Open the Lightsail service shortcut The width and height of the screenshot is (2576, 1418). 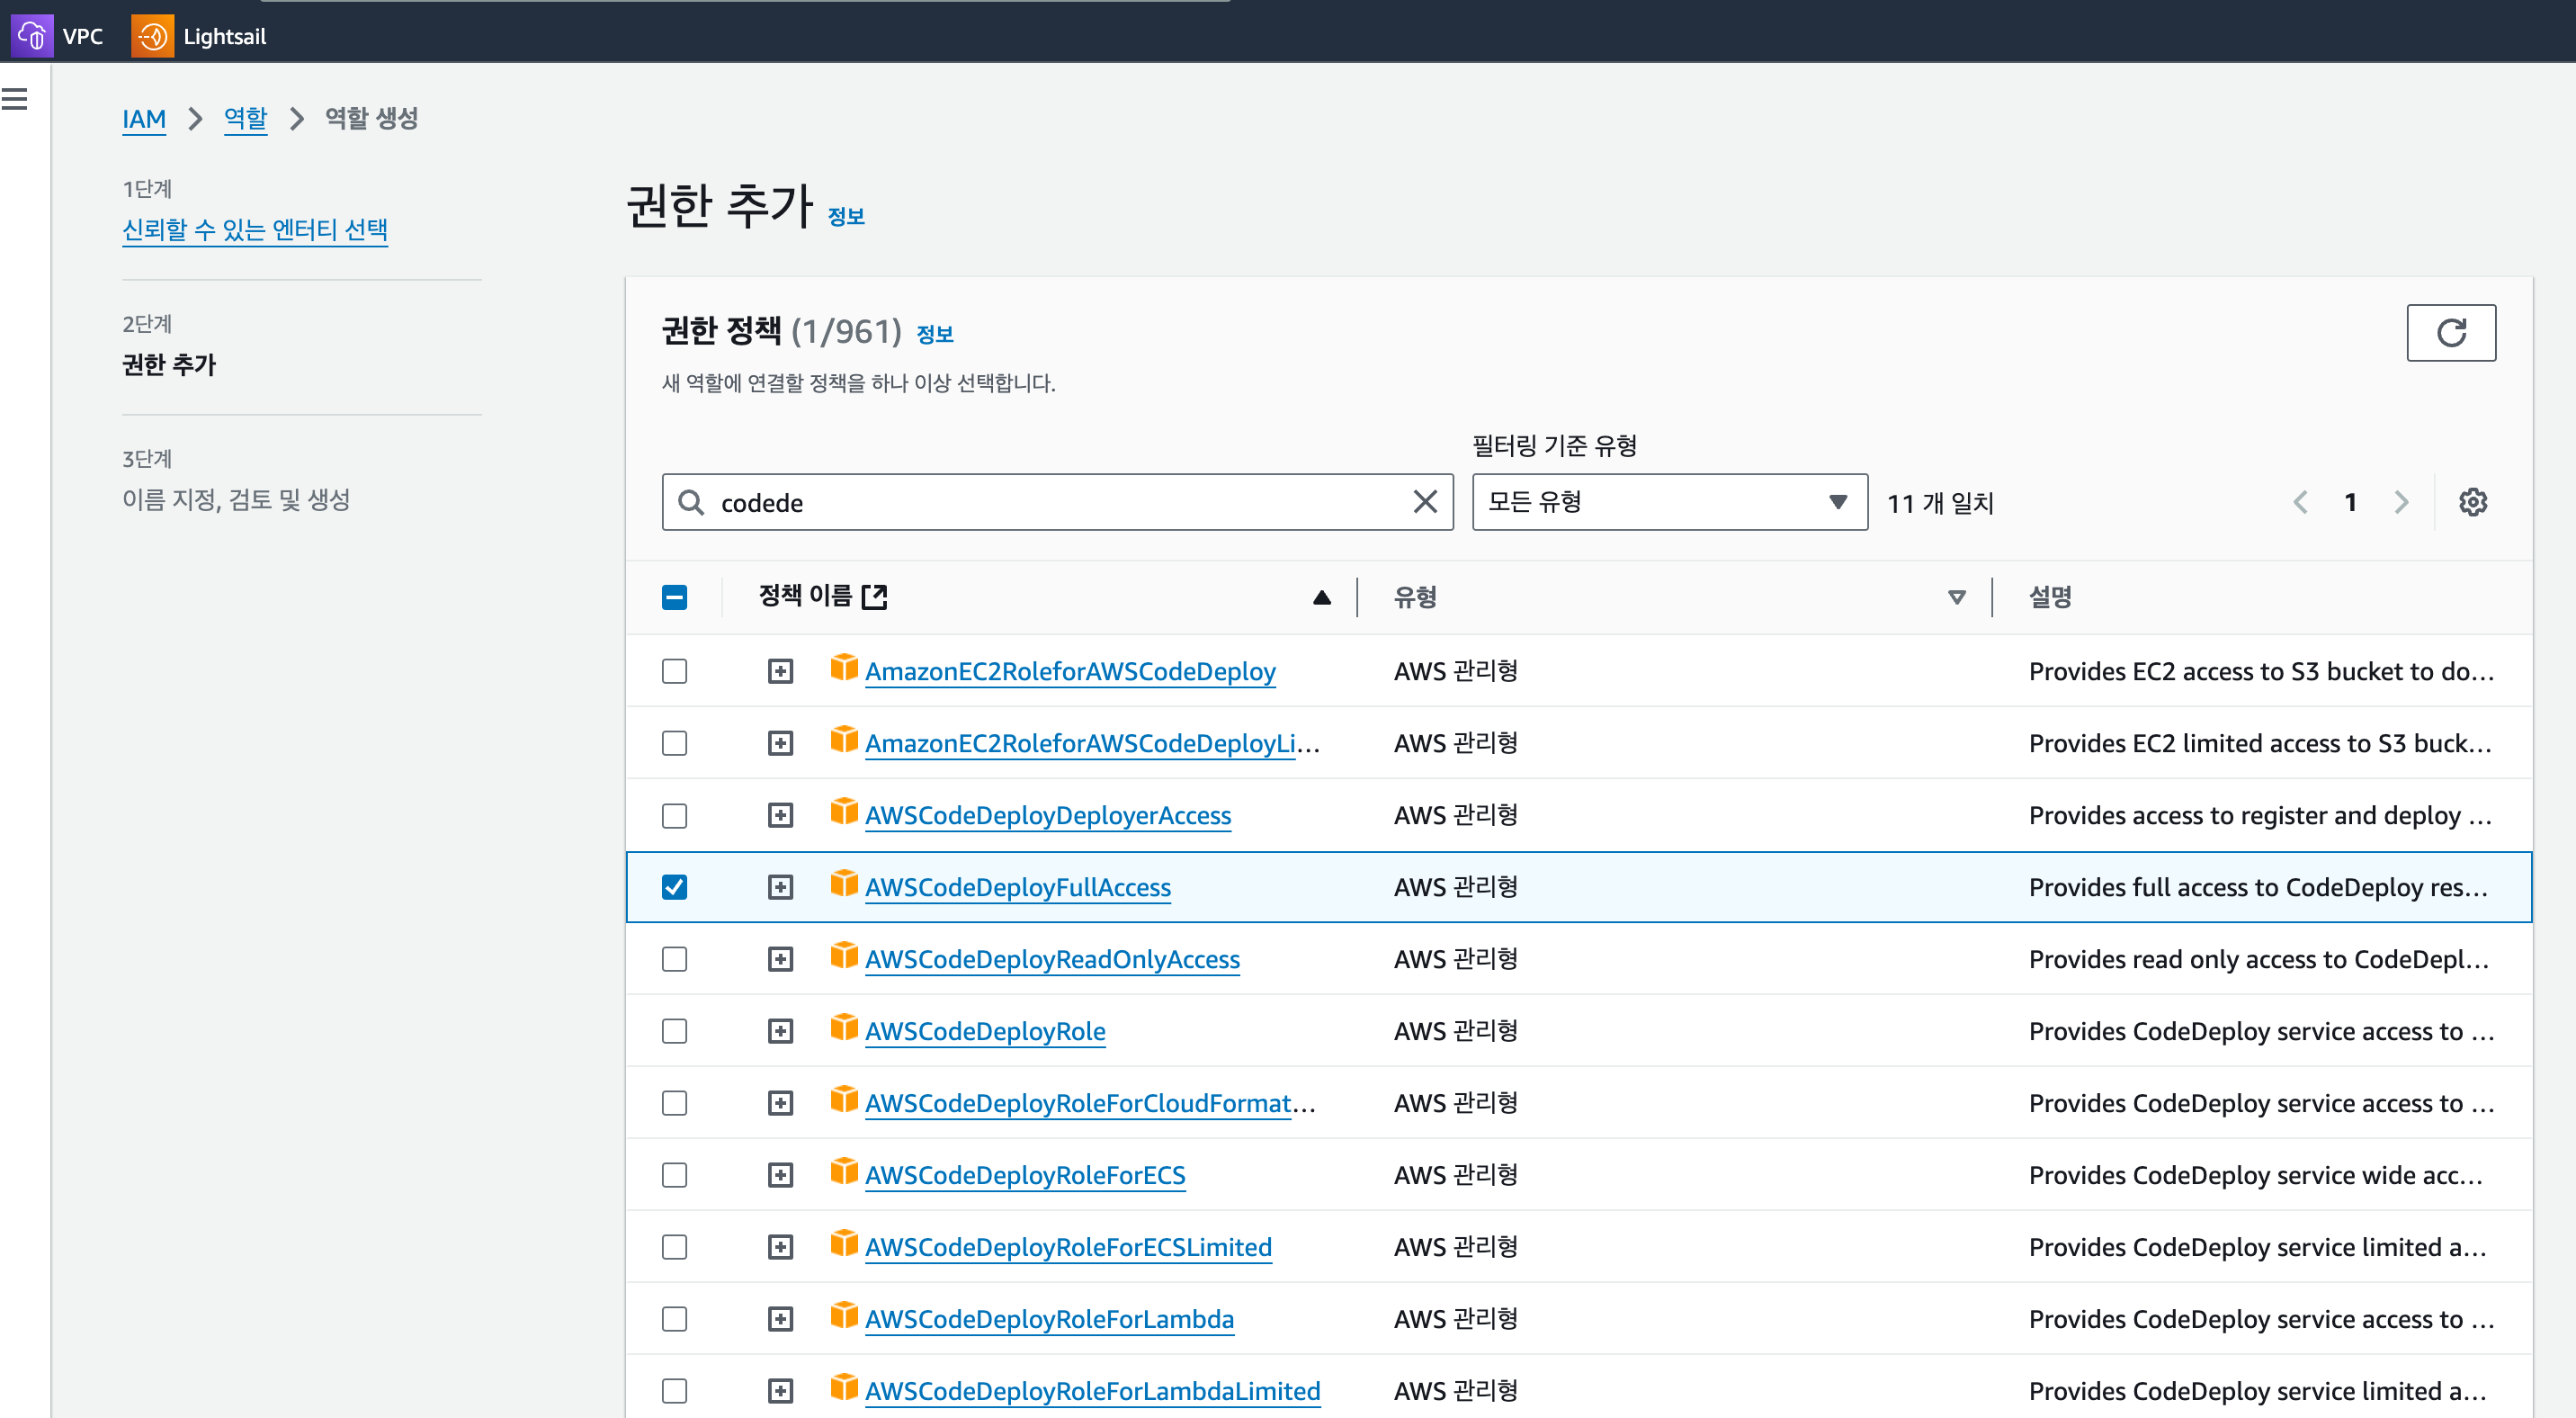point(200,36)
